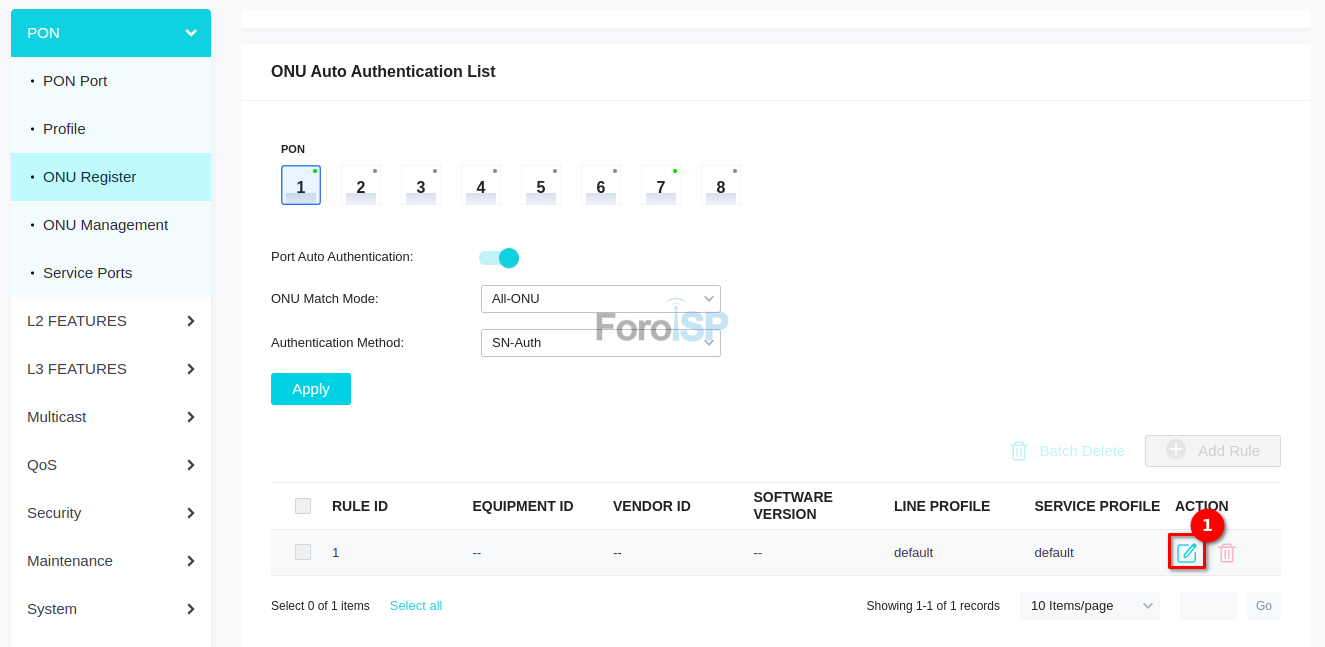The height and width of the screenshot is (647, 1325).
Task: Click the Apply button
Action: click(311, 389)
